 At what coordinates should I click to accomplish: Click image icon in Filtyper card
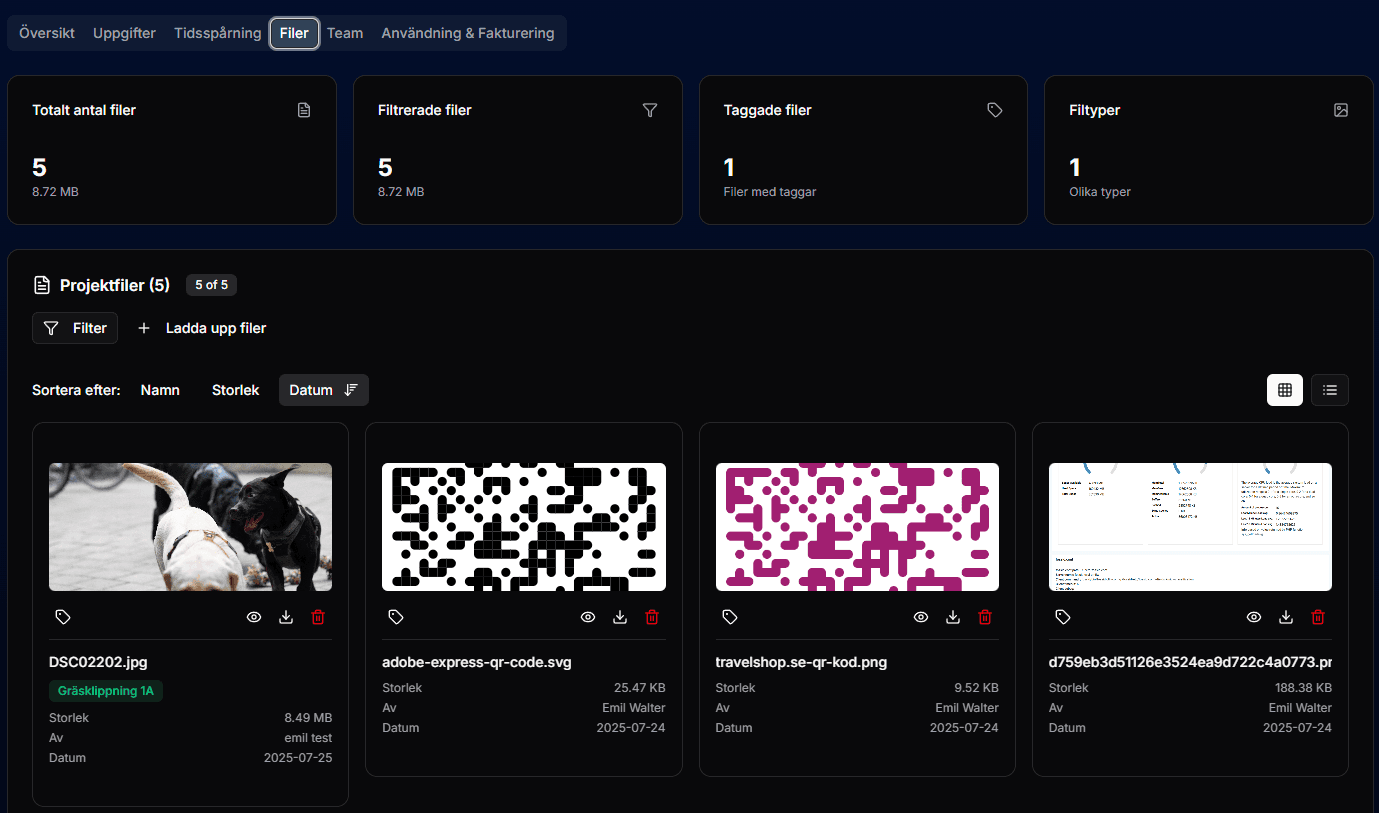coord(1341,110)
